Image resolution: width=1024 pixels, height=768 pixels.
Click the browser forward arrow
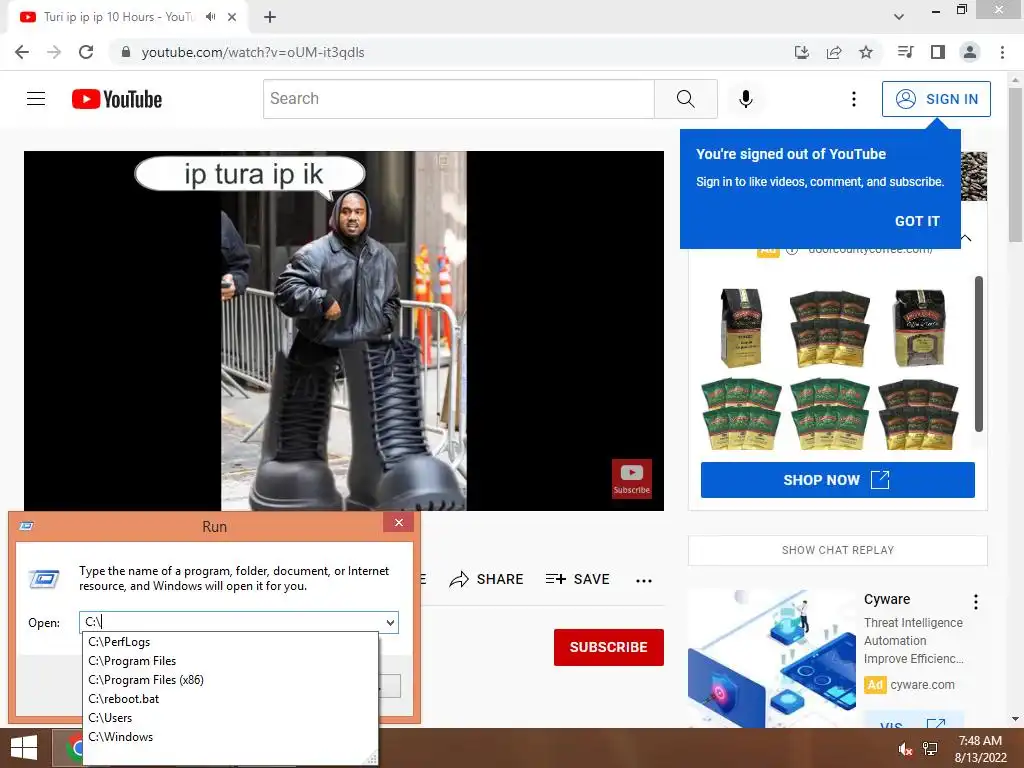pos(54,52)
